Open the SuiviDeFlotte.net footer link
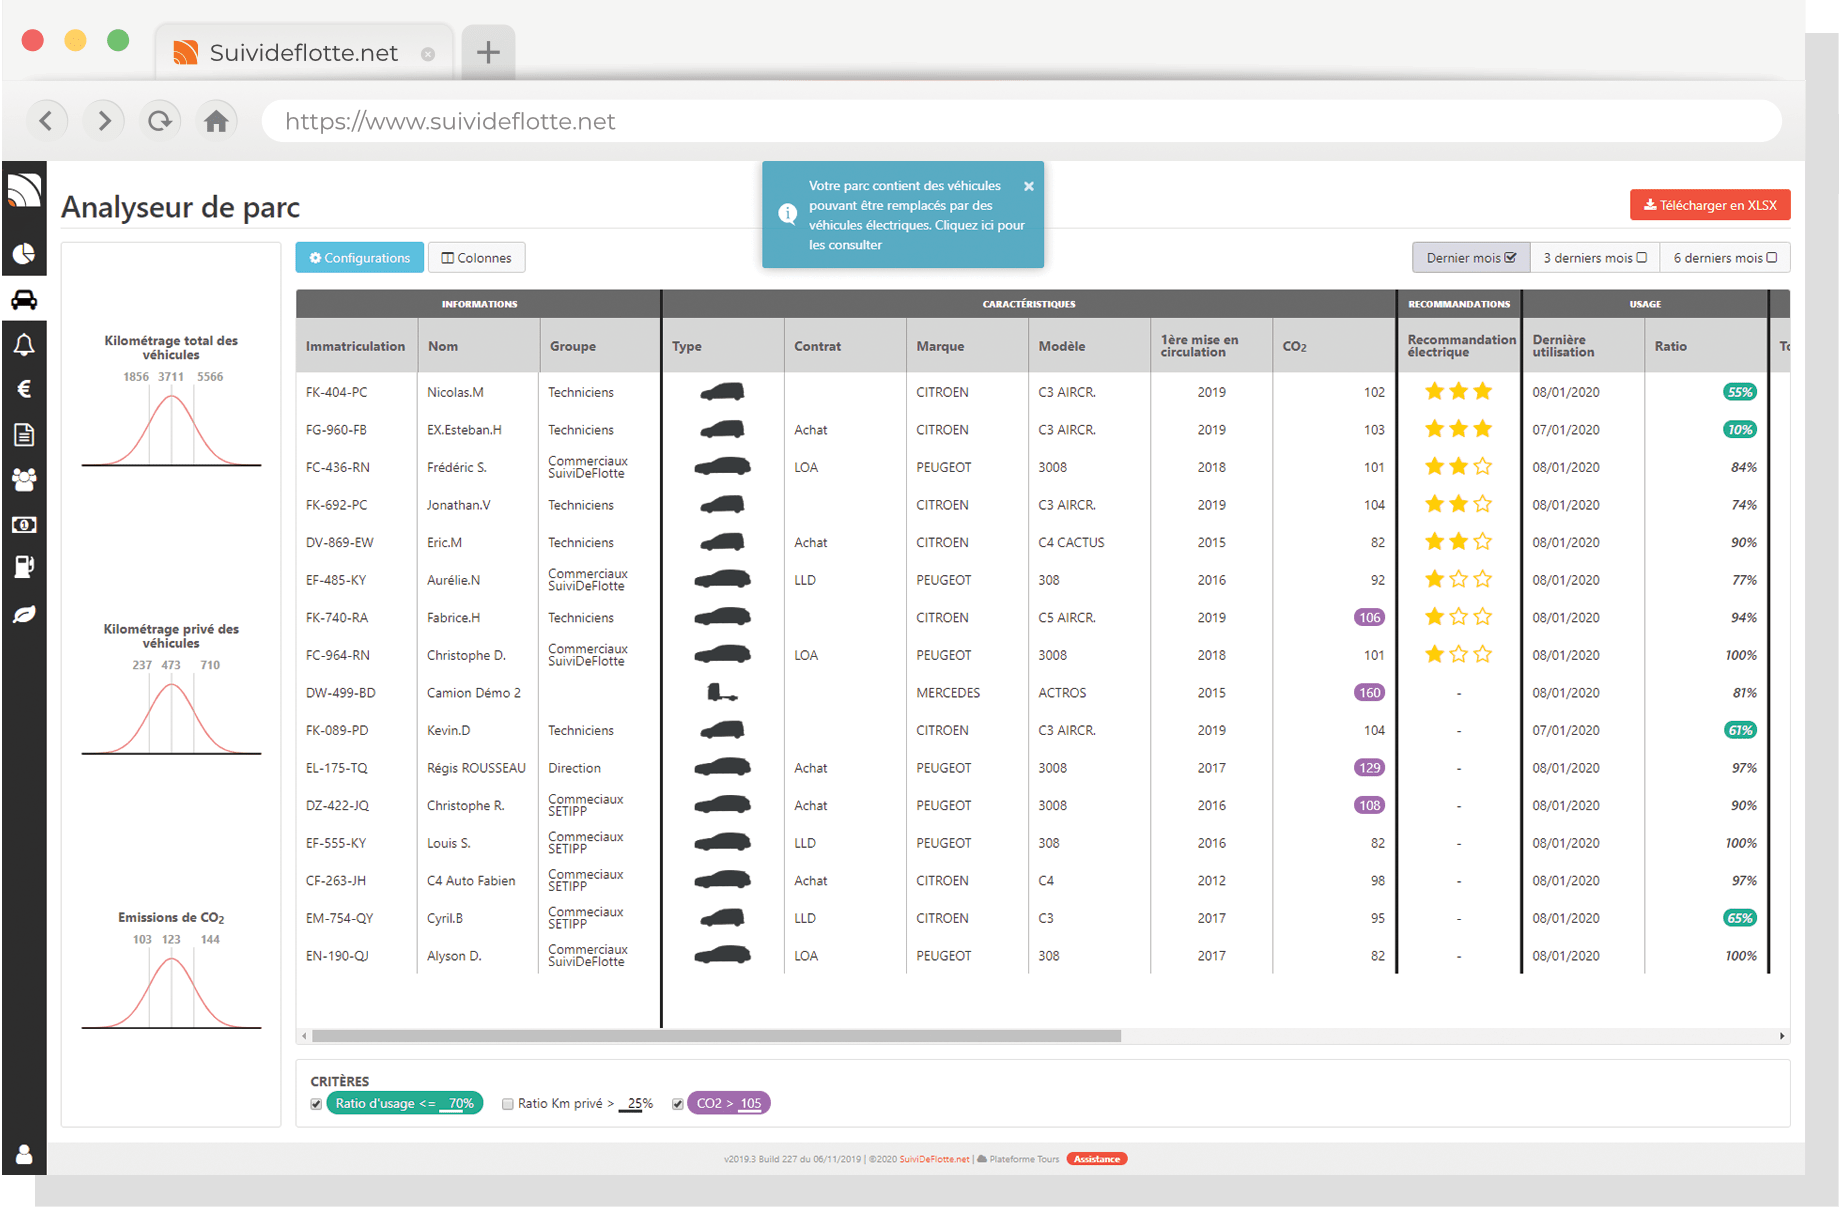 [934, 1159]
